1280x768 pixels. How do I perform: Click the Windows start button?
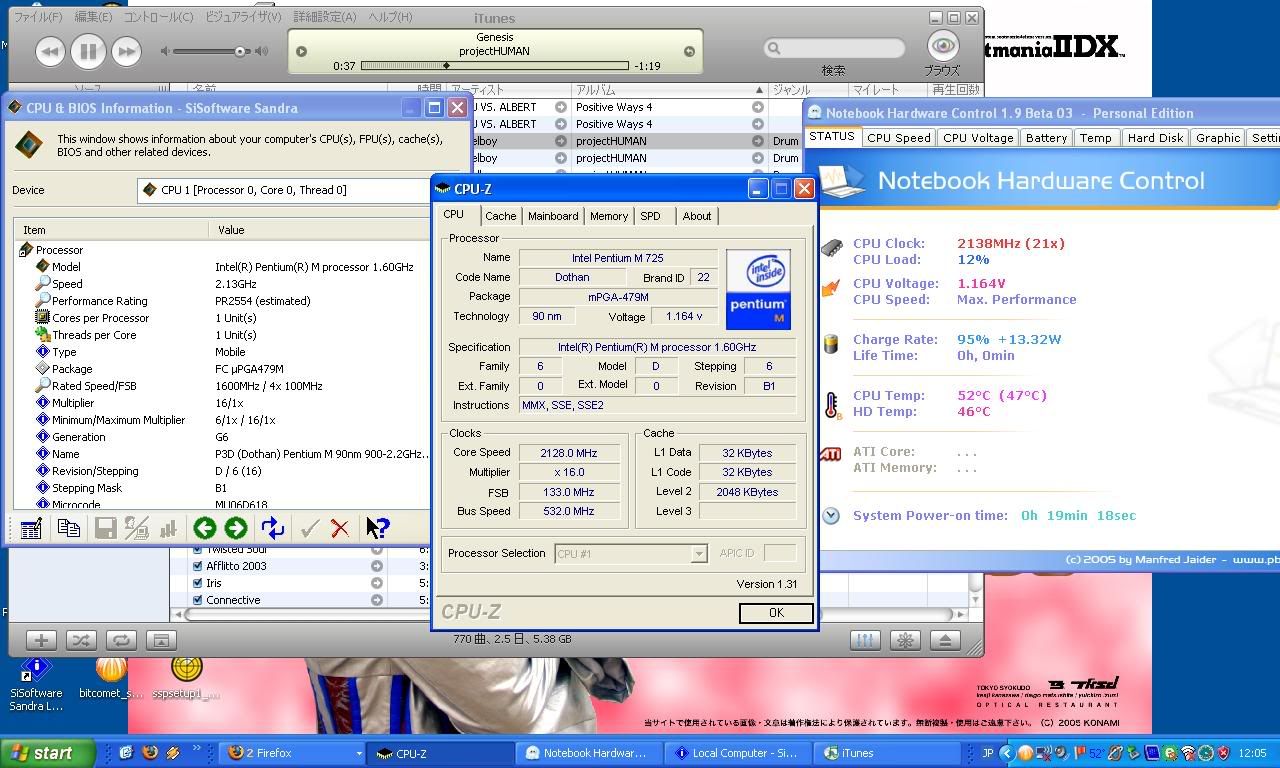pos(47,754)
